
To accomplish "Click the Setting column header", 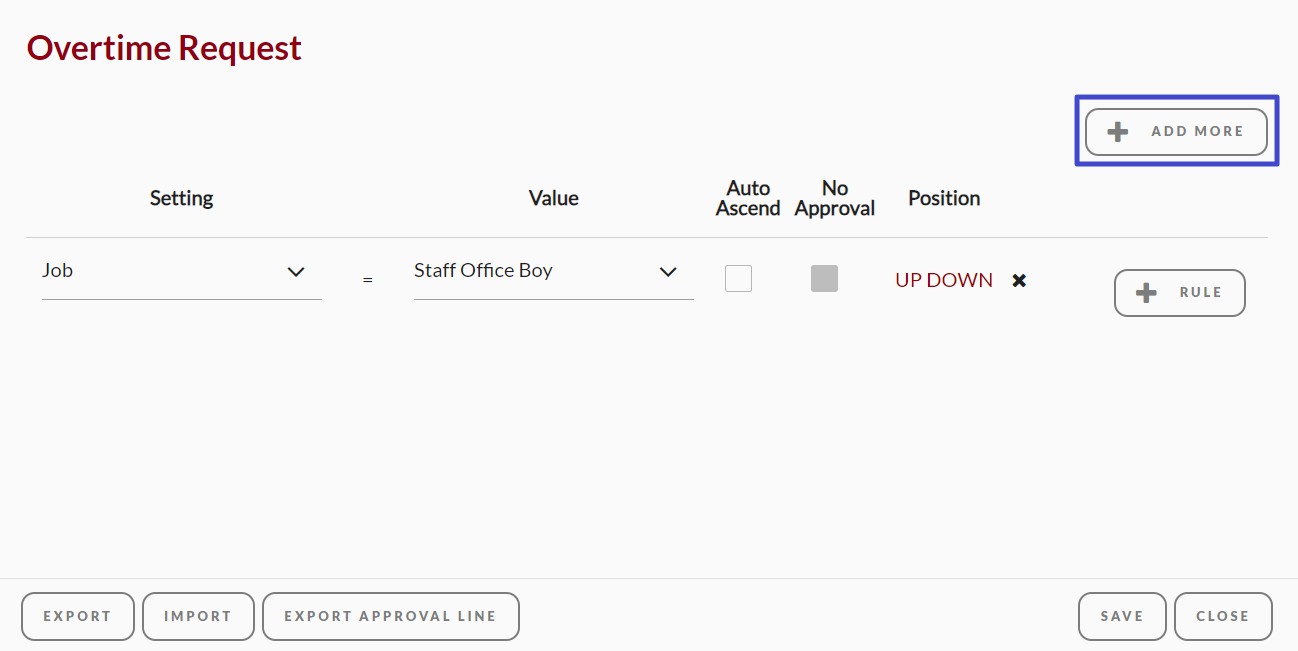I will coord(181,198).
